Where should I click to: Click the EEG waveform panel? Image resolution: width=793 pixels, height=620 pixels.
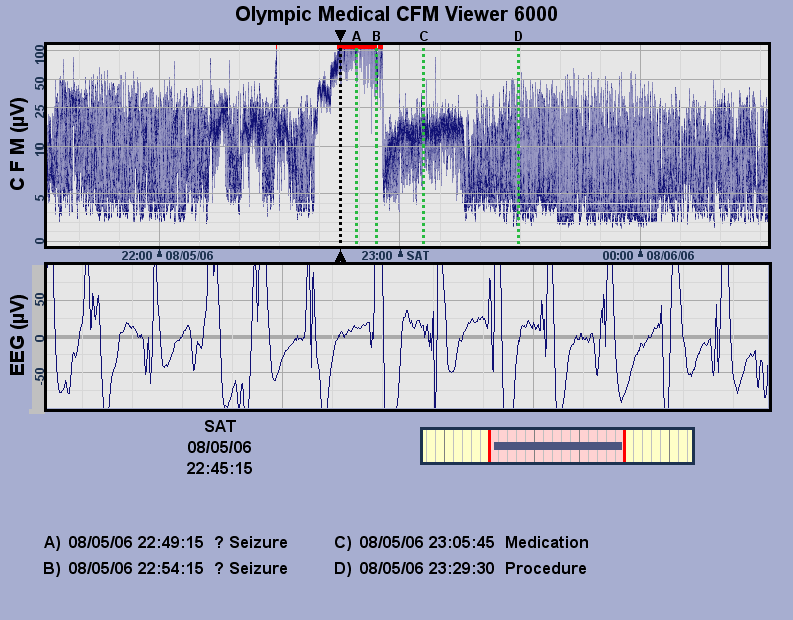click(408, 337)
